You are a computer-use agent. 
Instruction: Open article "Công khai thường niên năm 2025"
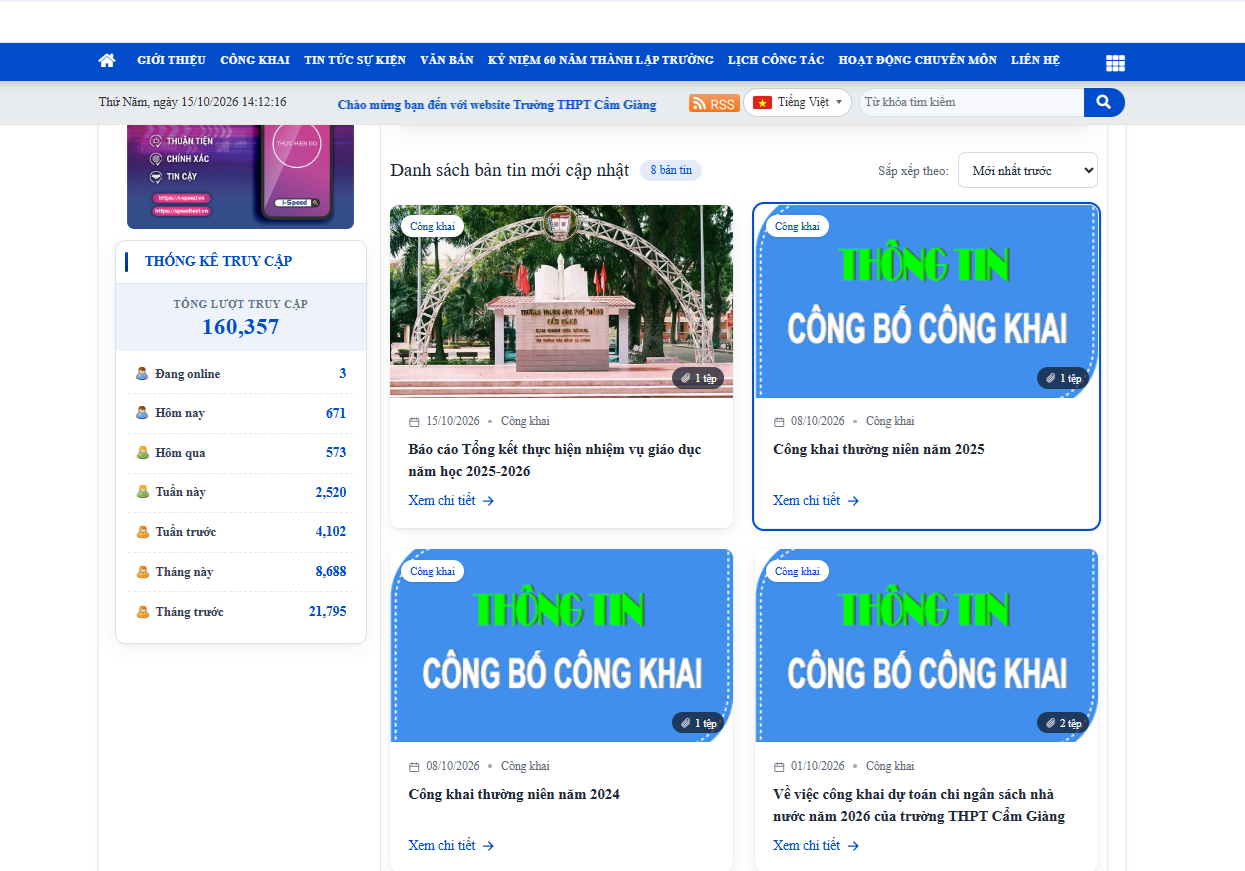(879, 450)
